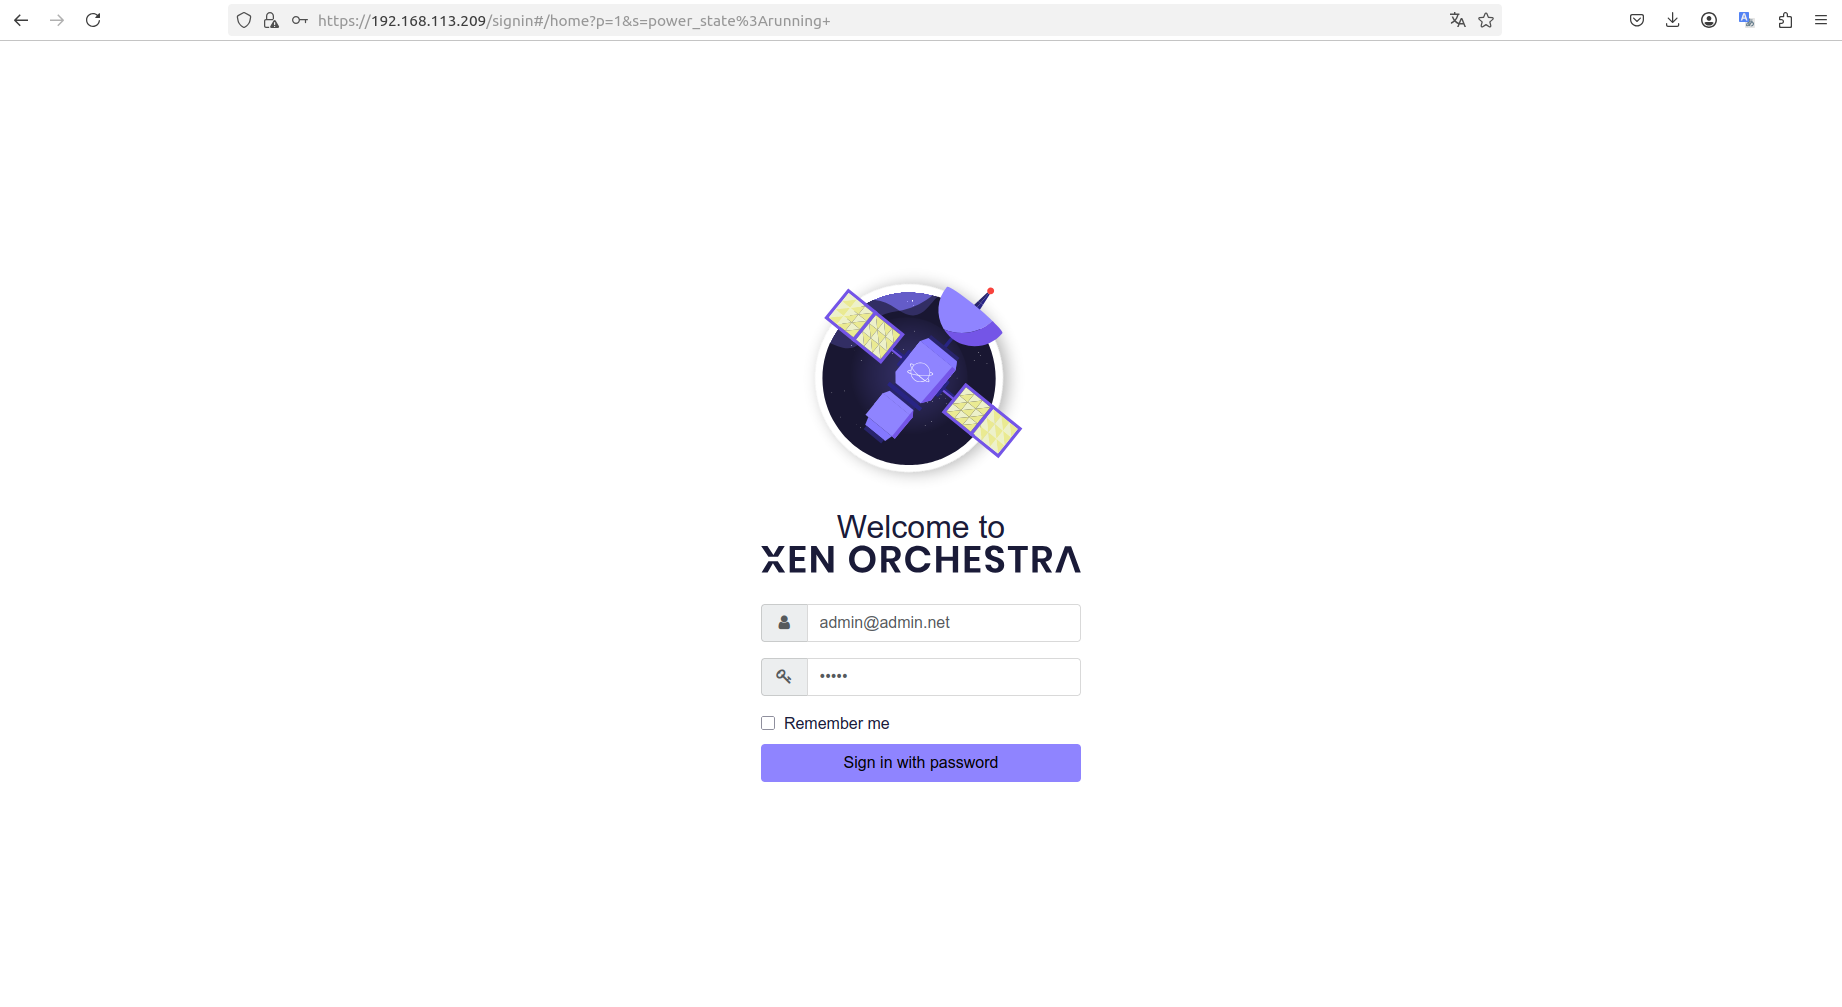Image resolution: width=1842 pixels, height=1007 pixels.
Task: Click the browser back arrow
Action: click(21, 20)
